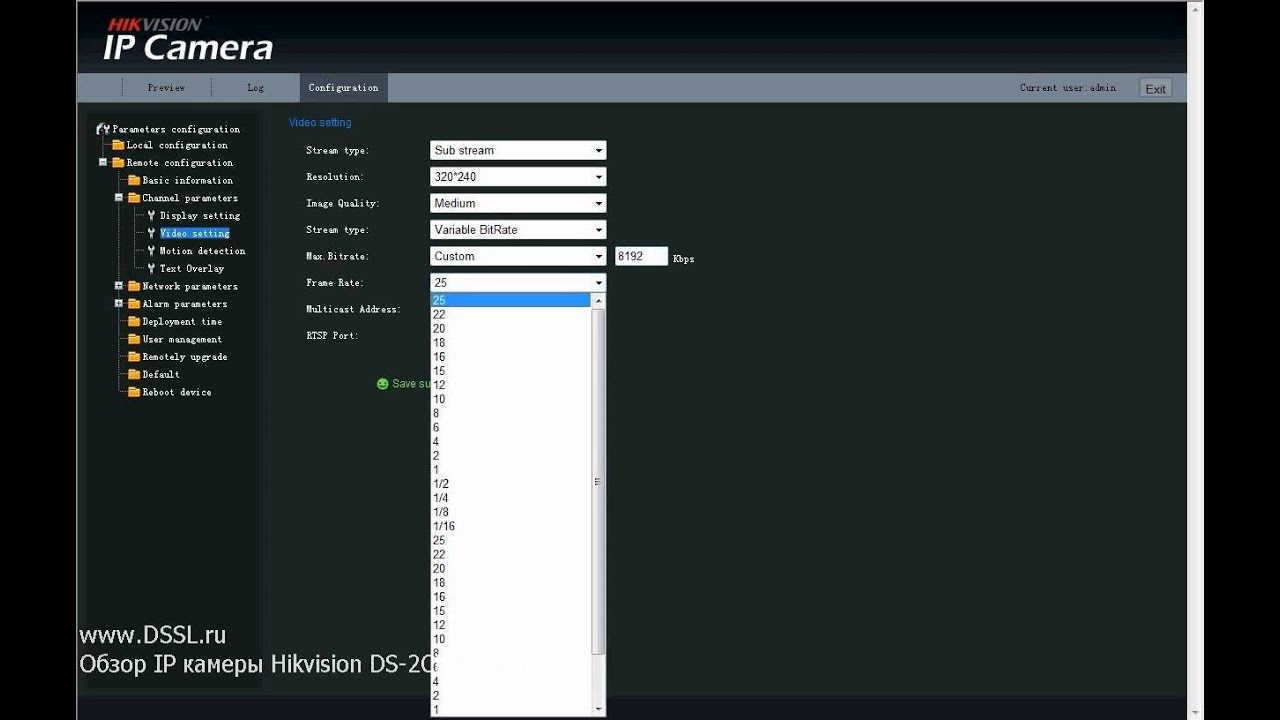Image resolution: width=1280 pixels, height=720 pixels.
Task: Click the frame rate list scrollbar down arrow
Action: tap(599, 709)
